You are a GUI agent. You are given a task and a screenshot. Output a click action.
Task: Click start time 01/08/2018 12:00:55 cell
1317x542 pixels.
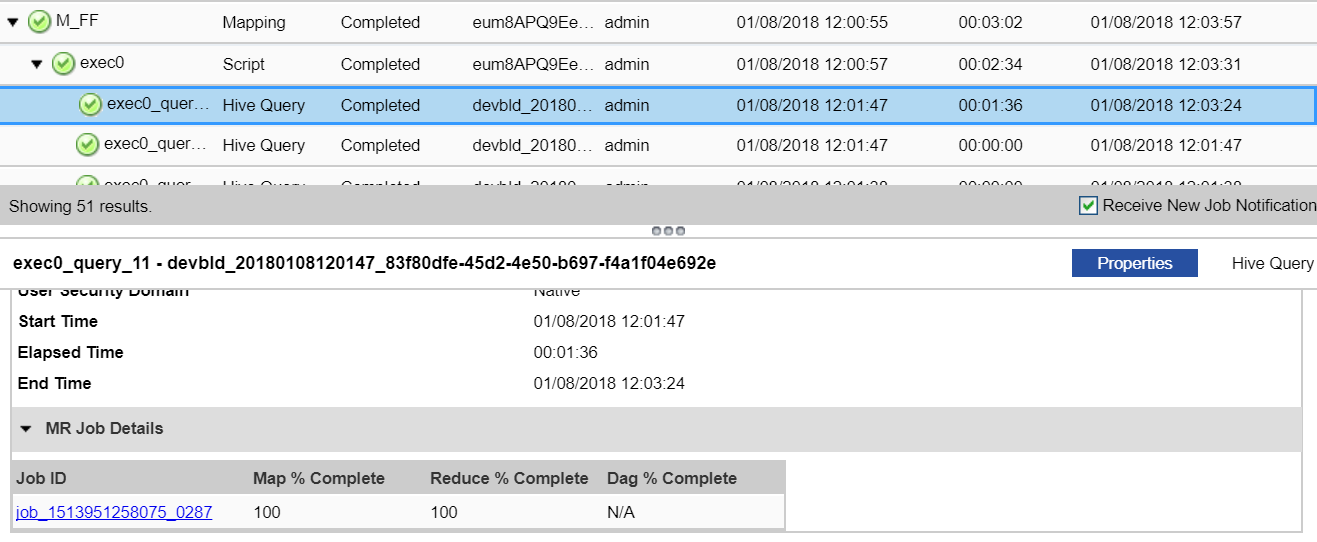812,22
